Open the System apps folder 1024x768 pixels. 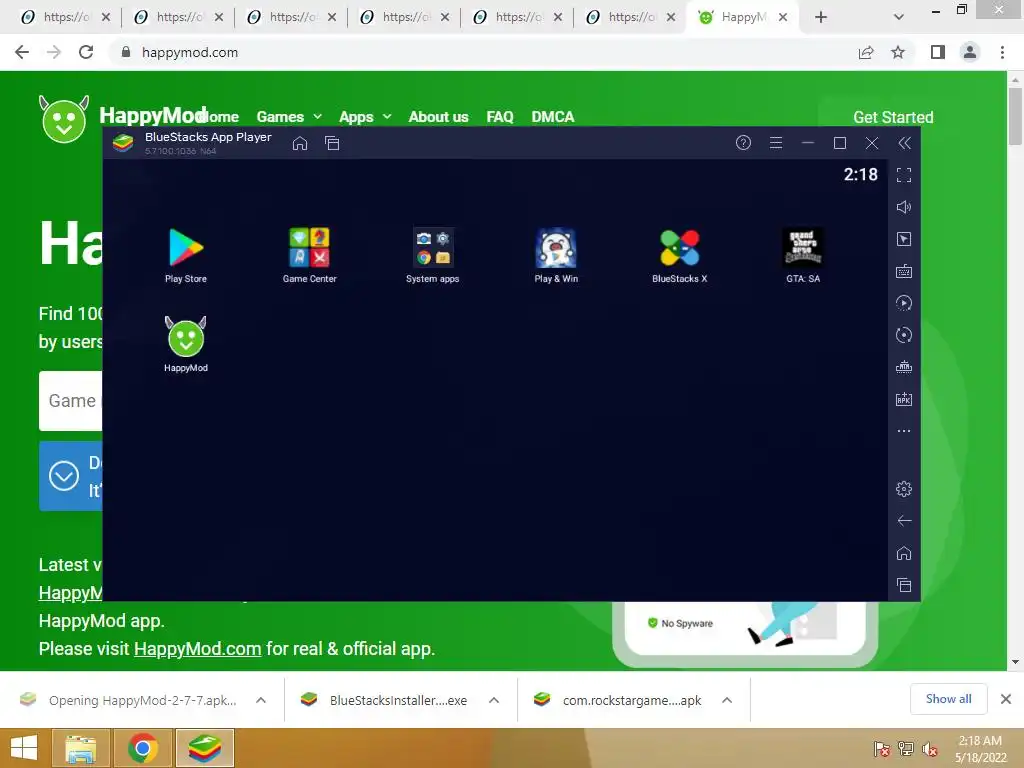point(432,255)
